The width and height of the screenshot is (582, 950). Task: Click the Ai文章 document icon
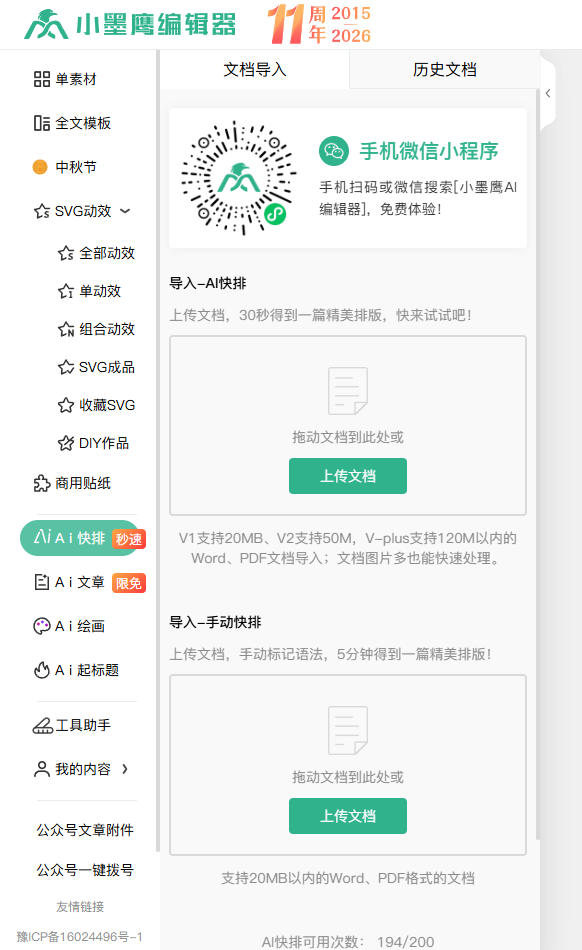pyautogui.click(x=42, y=582)
